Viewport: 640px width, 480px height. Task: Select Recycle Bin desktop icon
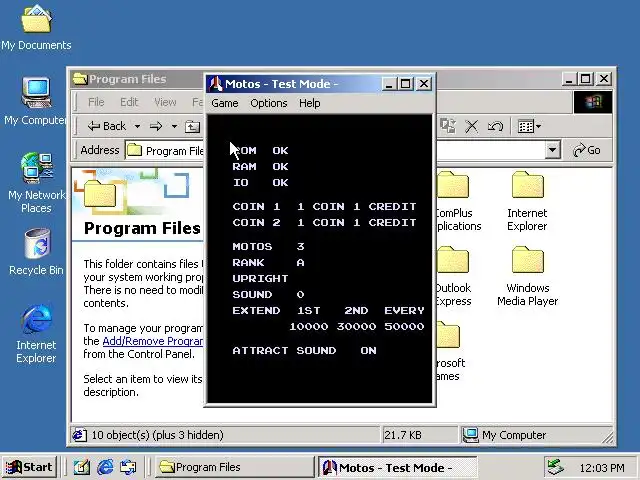[36, 252]
